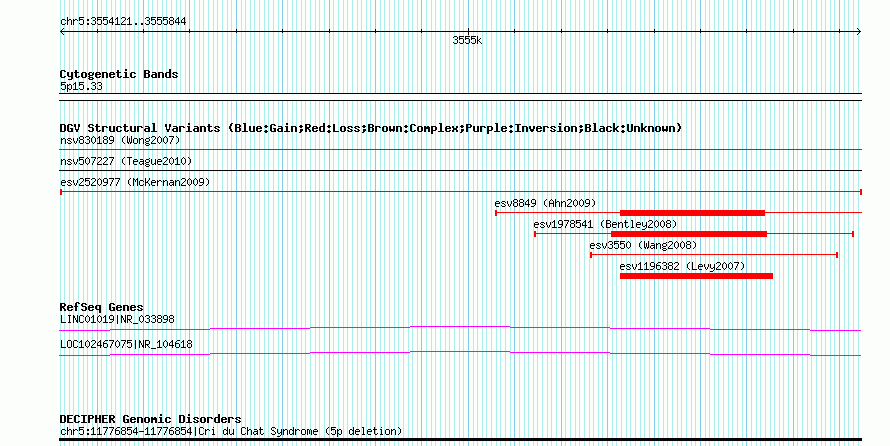Click the 3555k ruler position label

click(x=467, y=40)
